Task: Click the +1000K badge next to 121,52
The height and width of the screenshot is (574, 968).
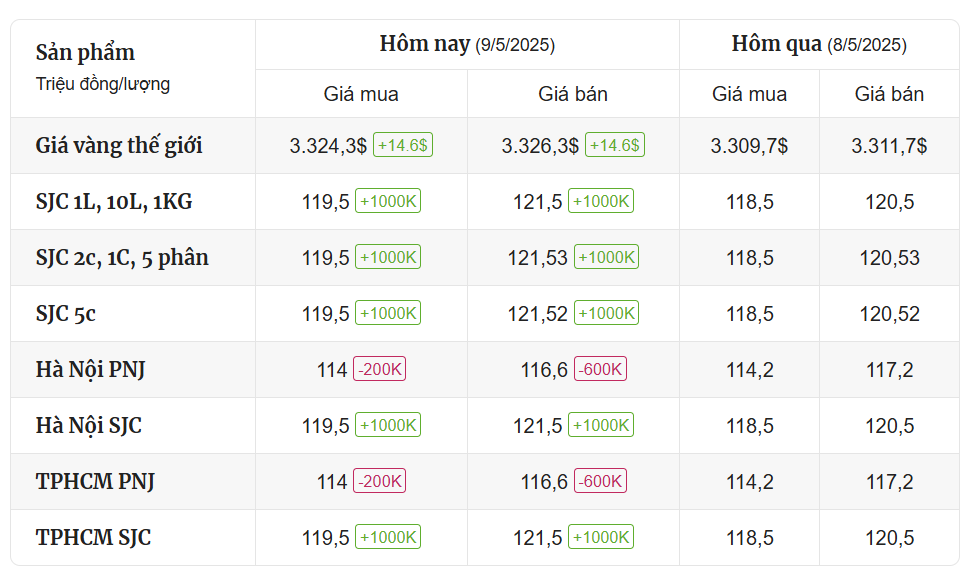Action: tap(607, 313)
